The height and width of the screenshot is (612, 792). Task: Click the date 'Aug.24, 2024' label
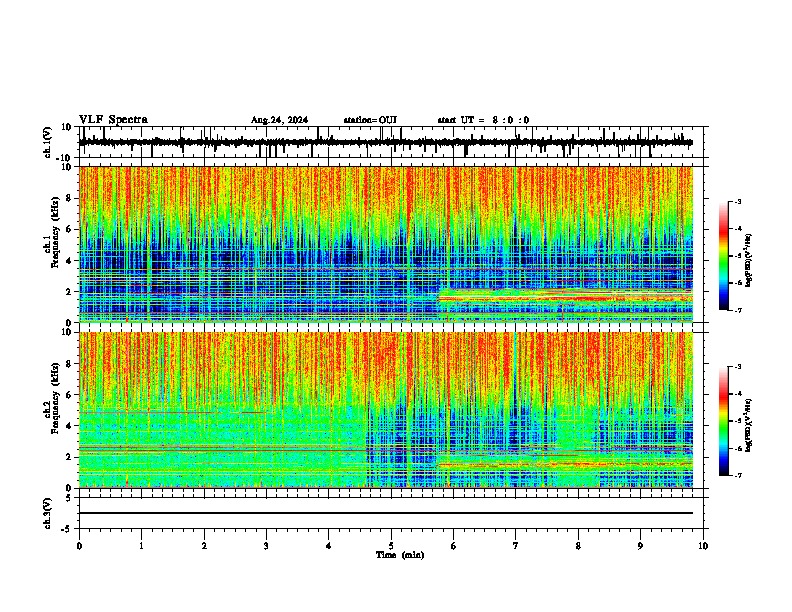(279, 120)
